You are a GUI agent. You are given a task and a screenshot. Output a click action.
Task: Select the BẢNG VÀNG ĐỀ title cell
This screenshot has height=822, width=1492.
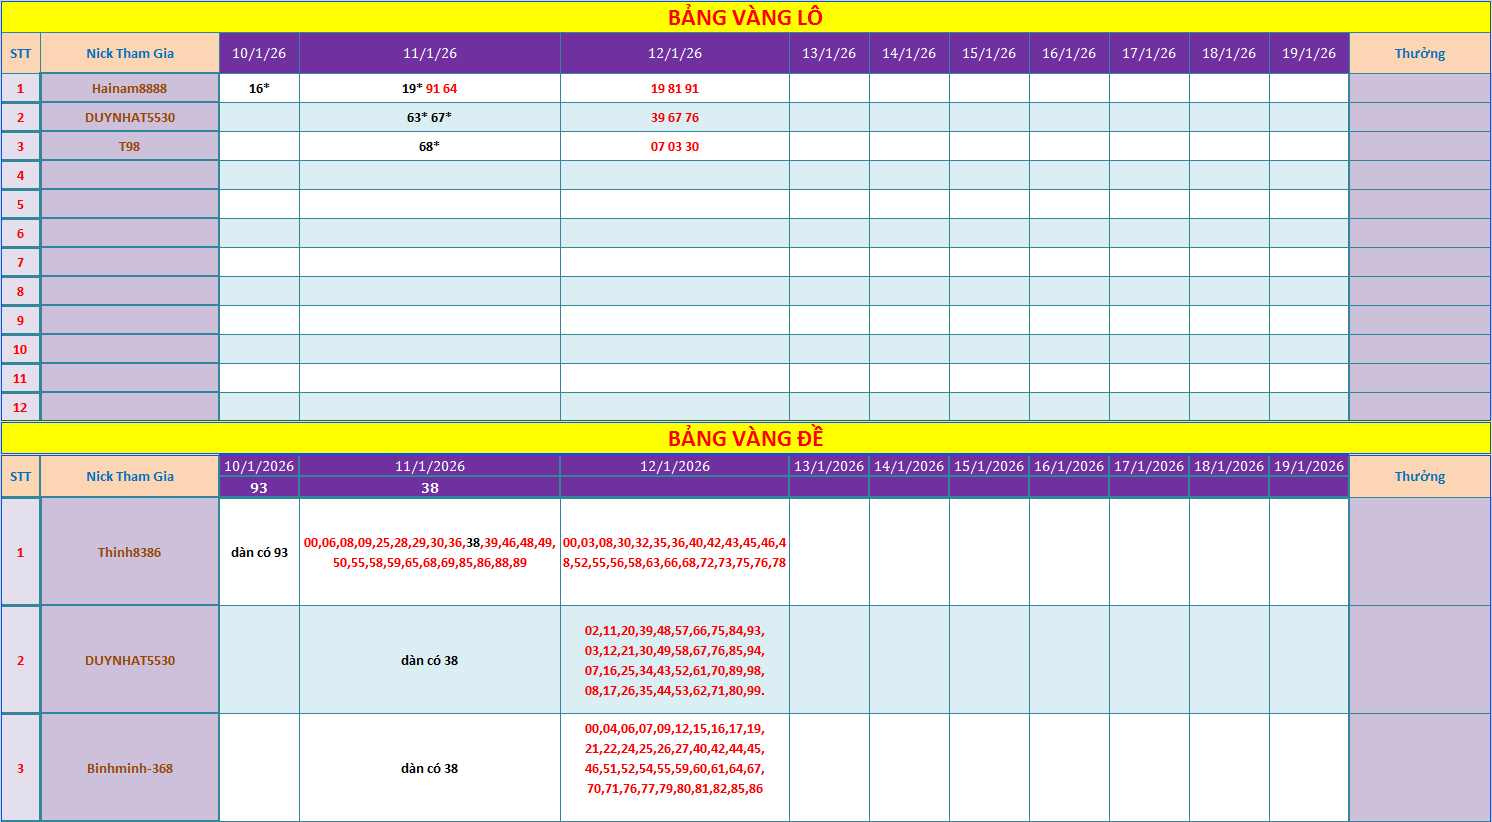[745, 438]
